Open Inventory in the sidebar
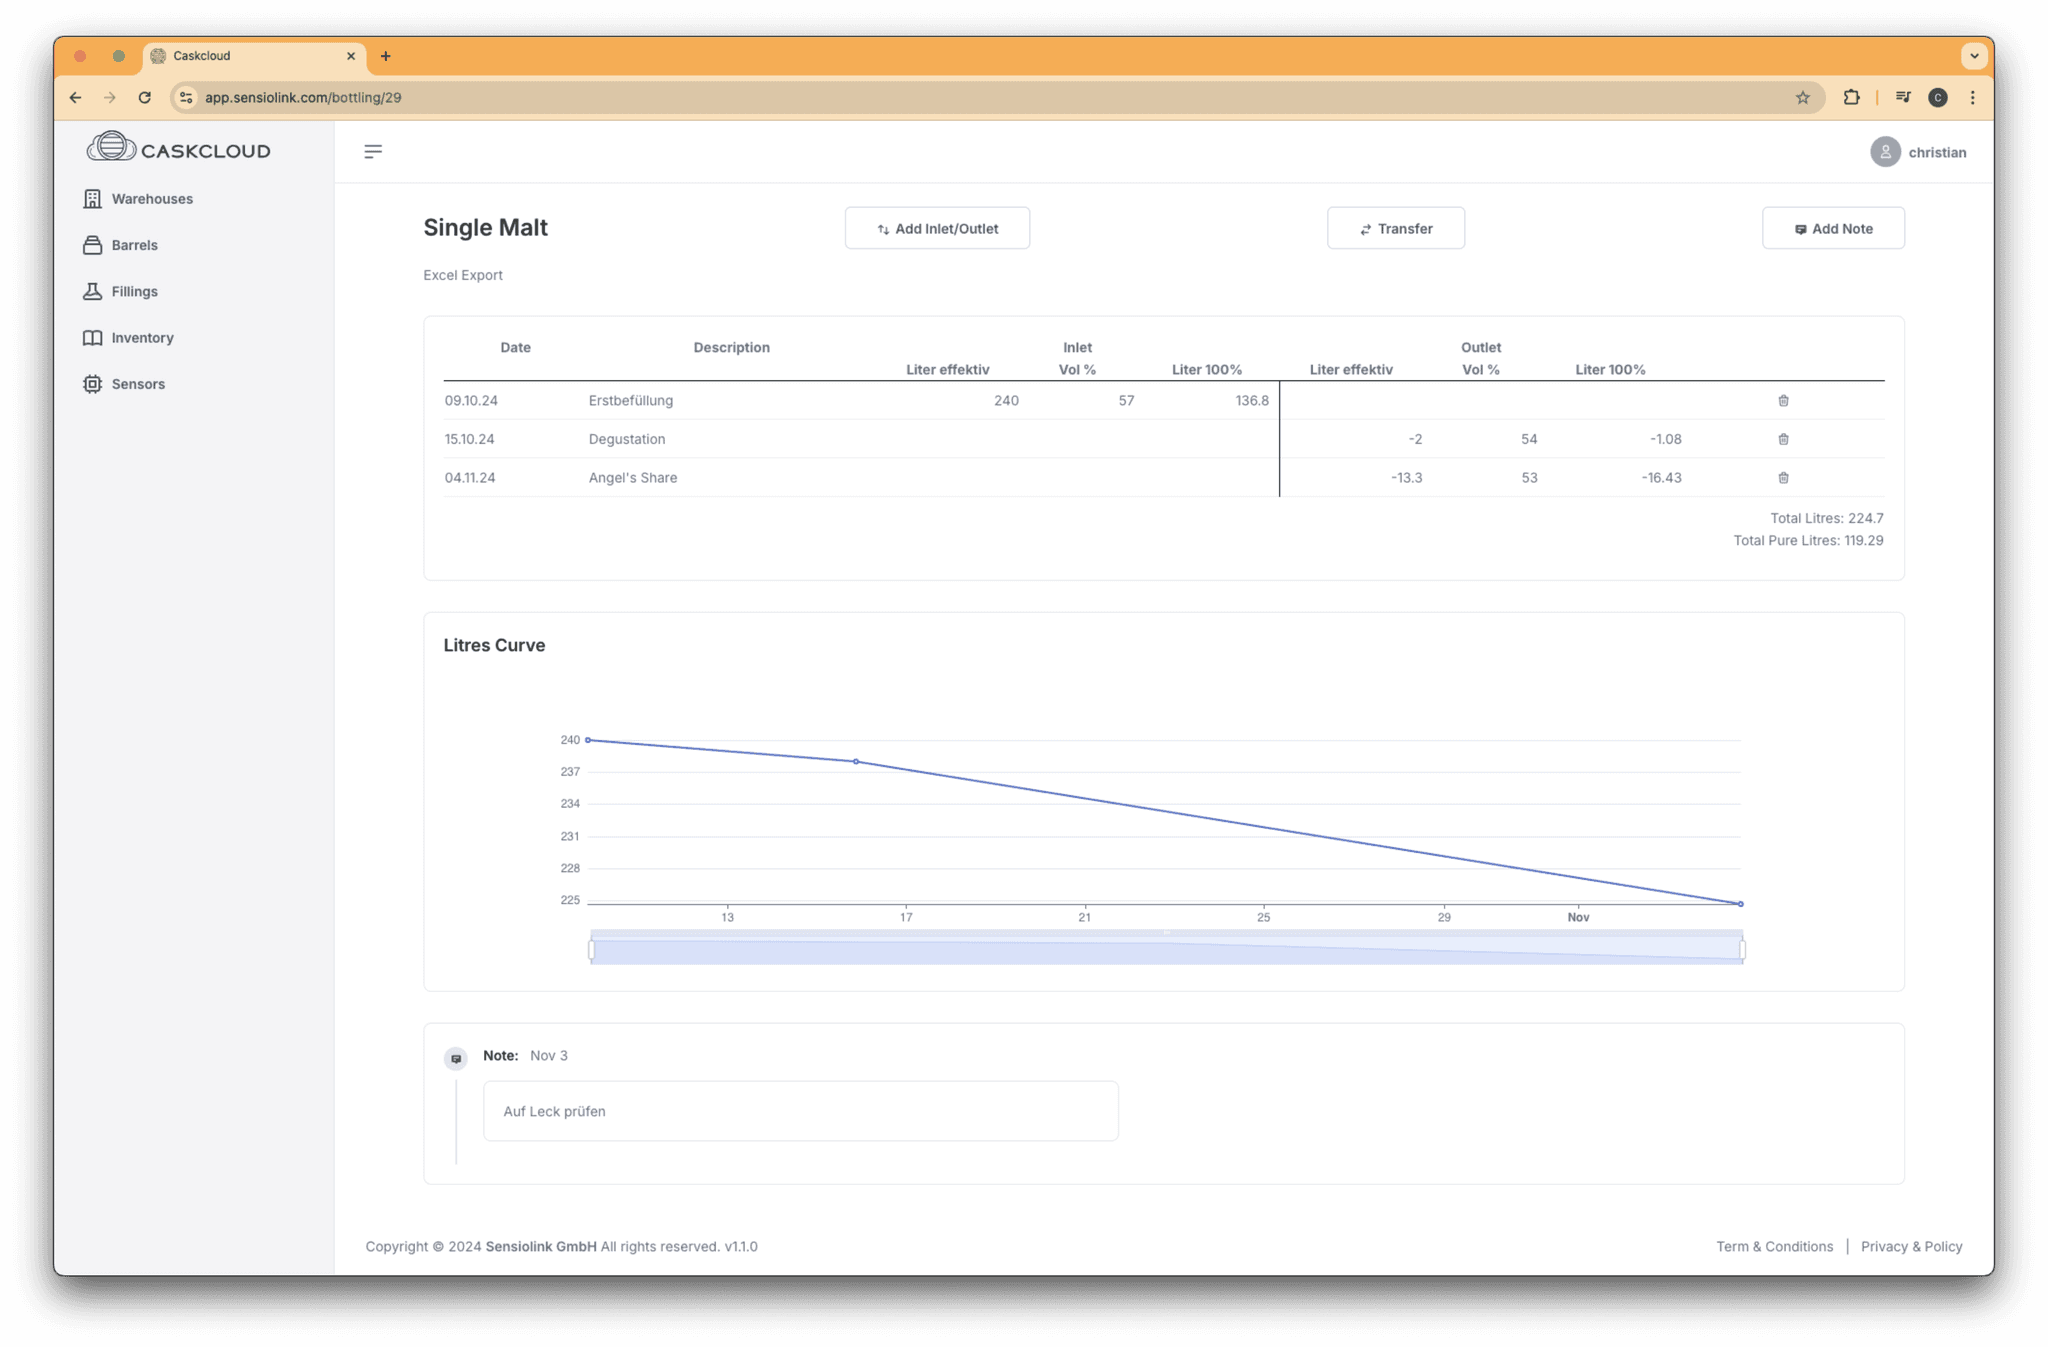 pyautogui.click(x=129, y=338)
